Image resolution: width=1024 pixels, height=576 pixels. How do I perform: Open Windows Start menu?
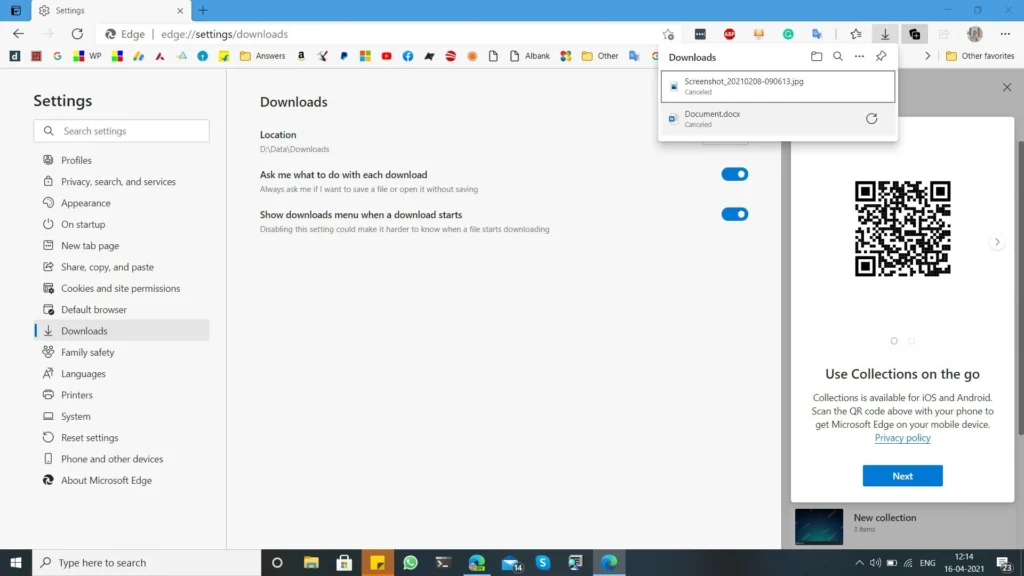pyautogui.click(x=16, y=563)
